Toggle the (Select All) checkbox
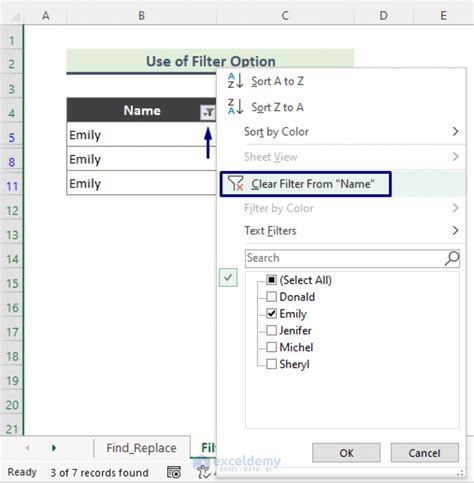 tap(271, 280)
